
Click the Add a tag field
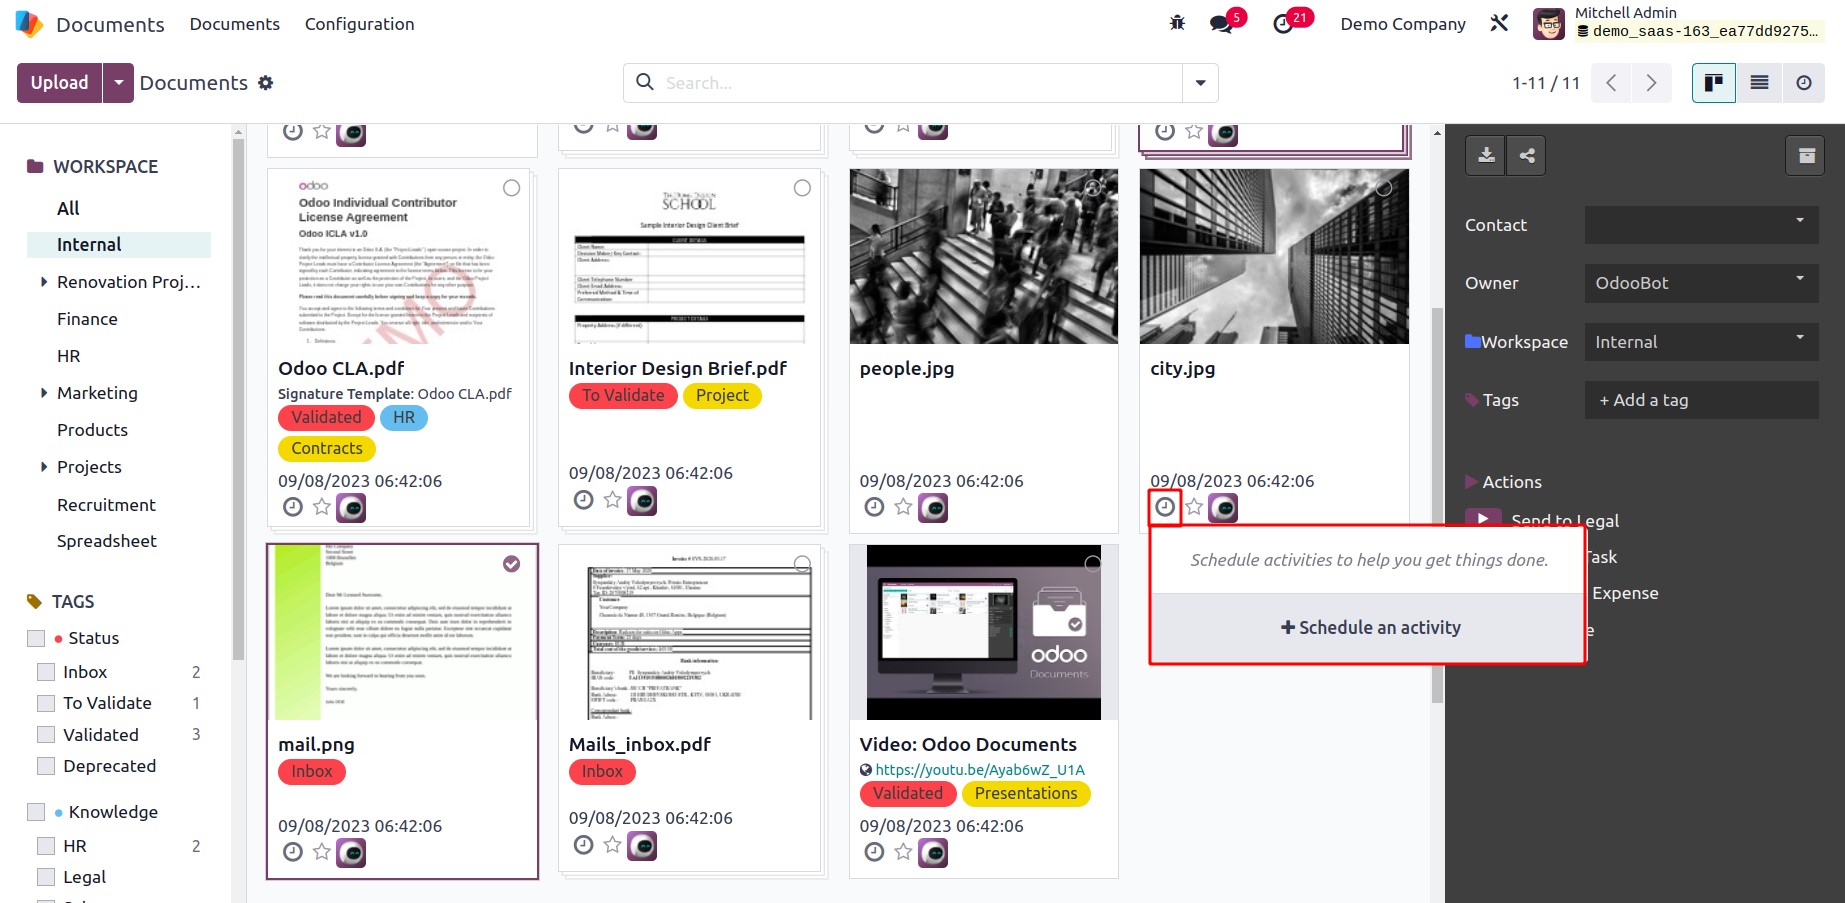pos(1701,400)
